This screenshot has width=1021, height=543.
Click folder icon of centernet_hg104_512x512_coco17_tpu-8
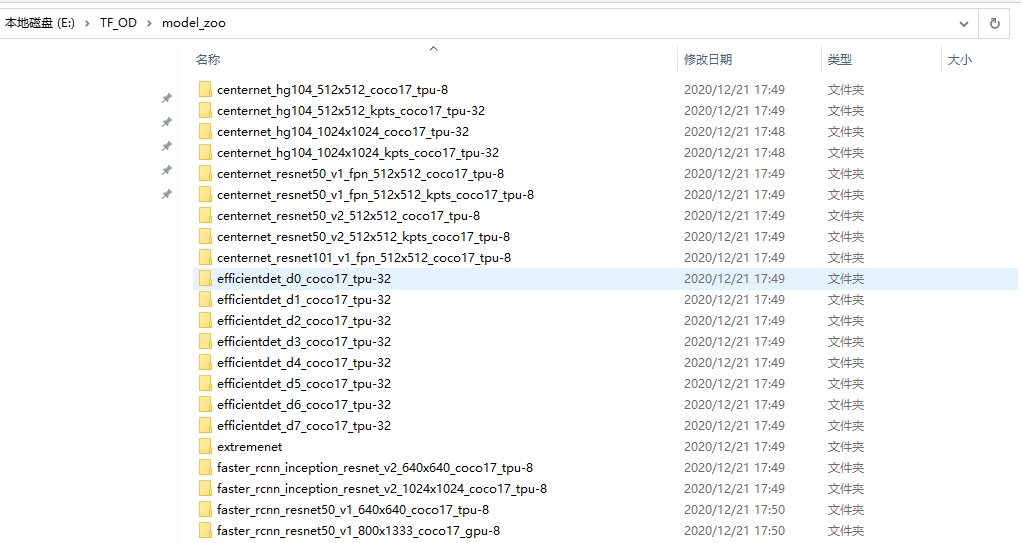[x=205, y=89]
